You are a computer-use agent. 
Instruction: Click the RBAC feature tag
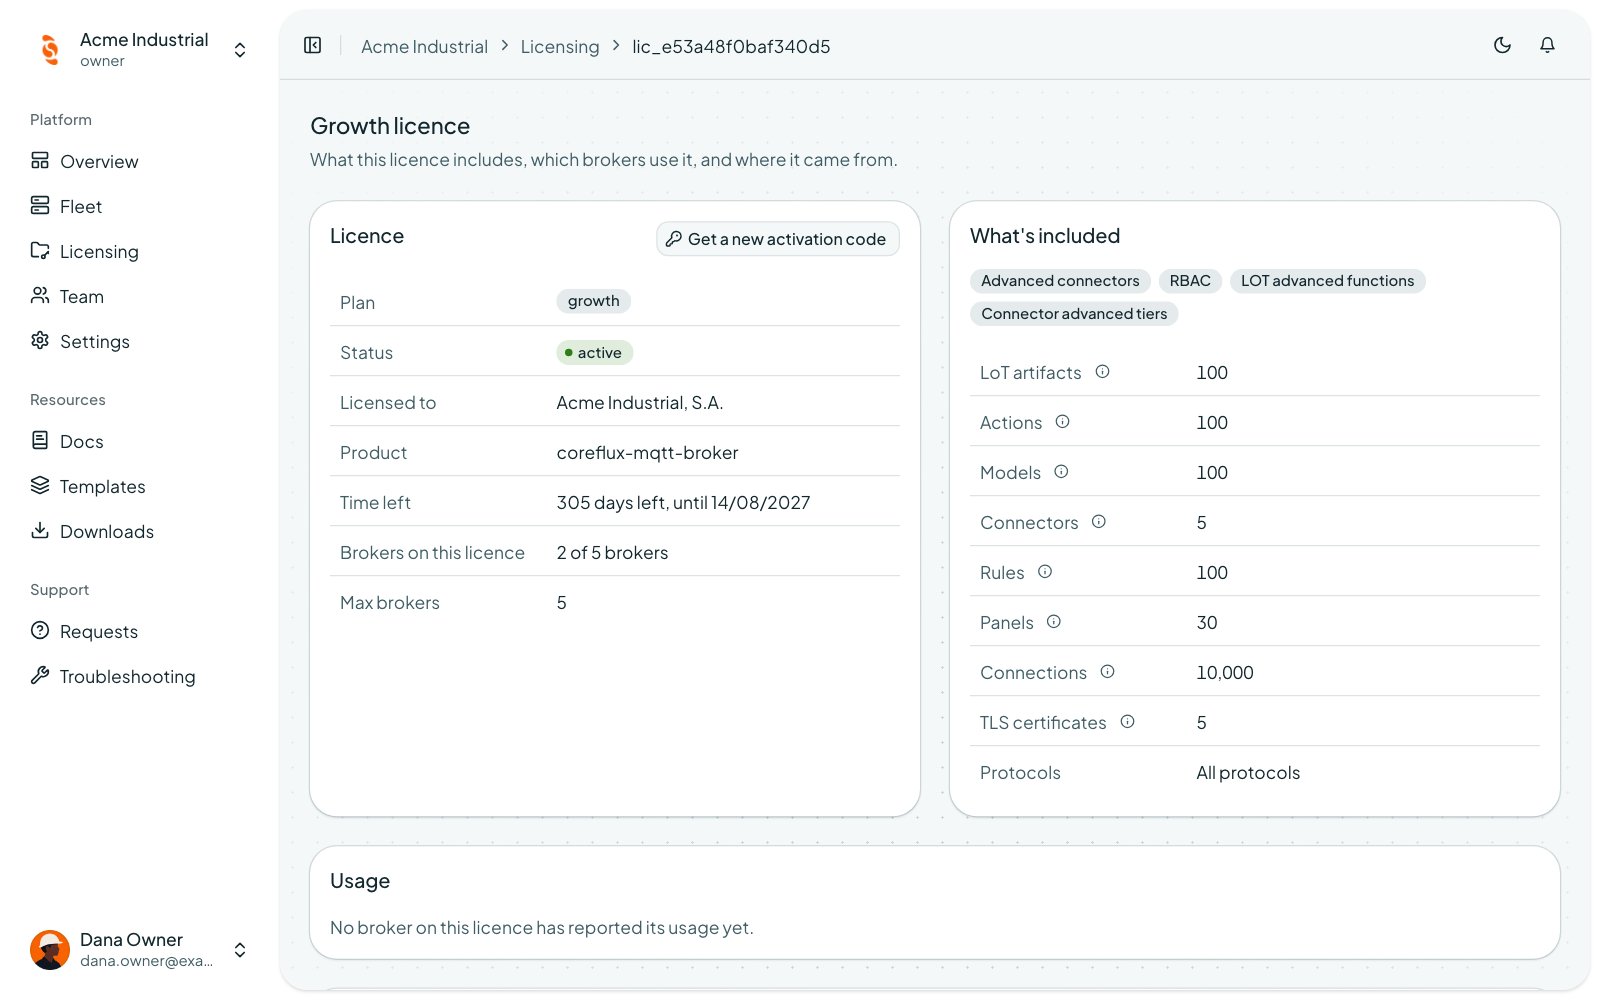[1190, 281]
